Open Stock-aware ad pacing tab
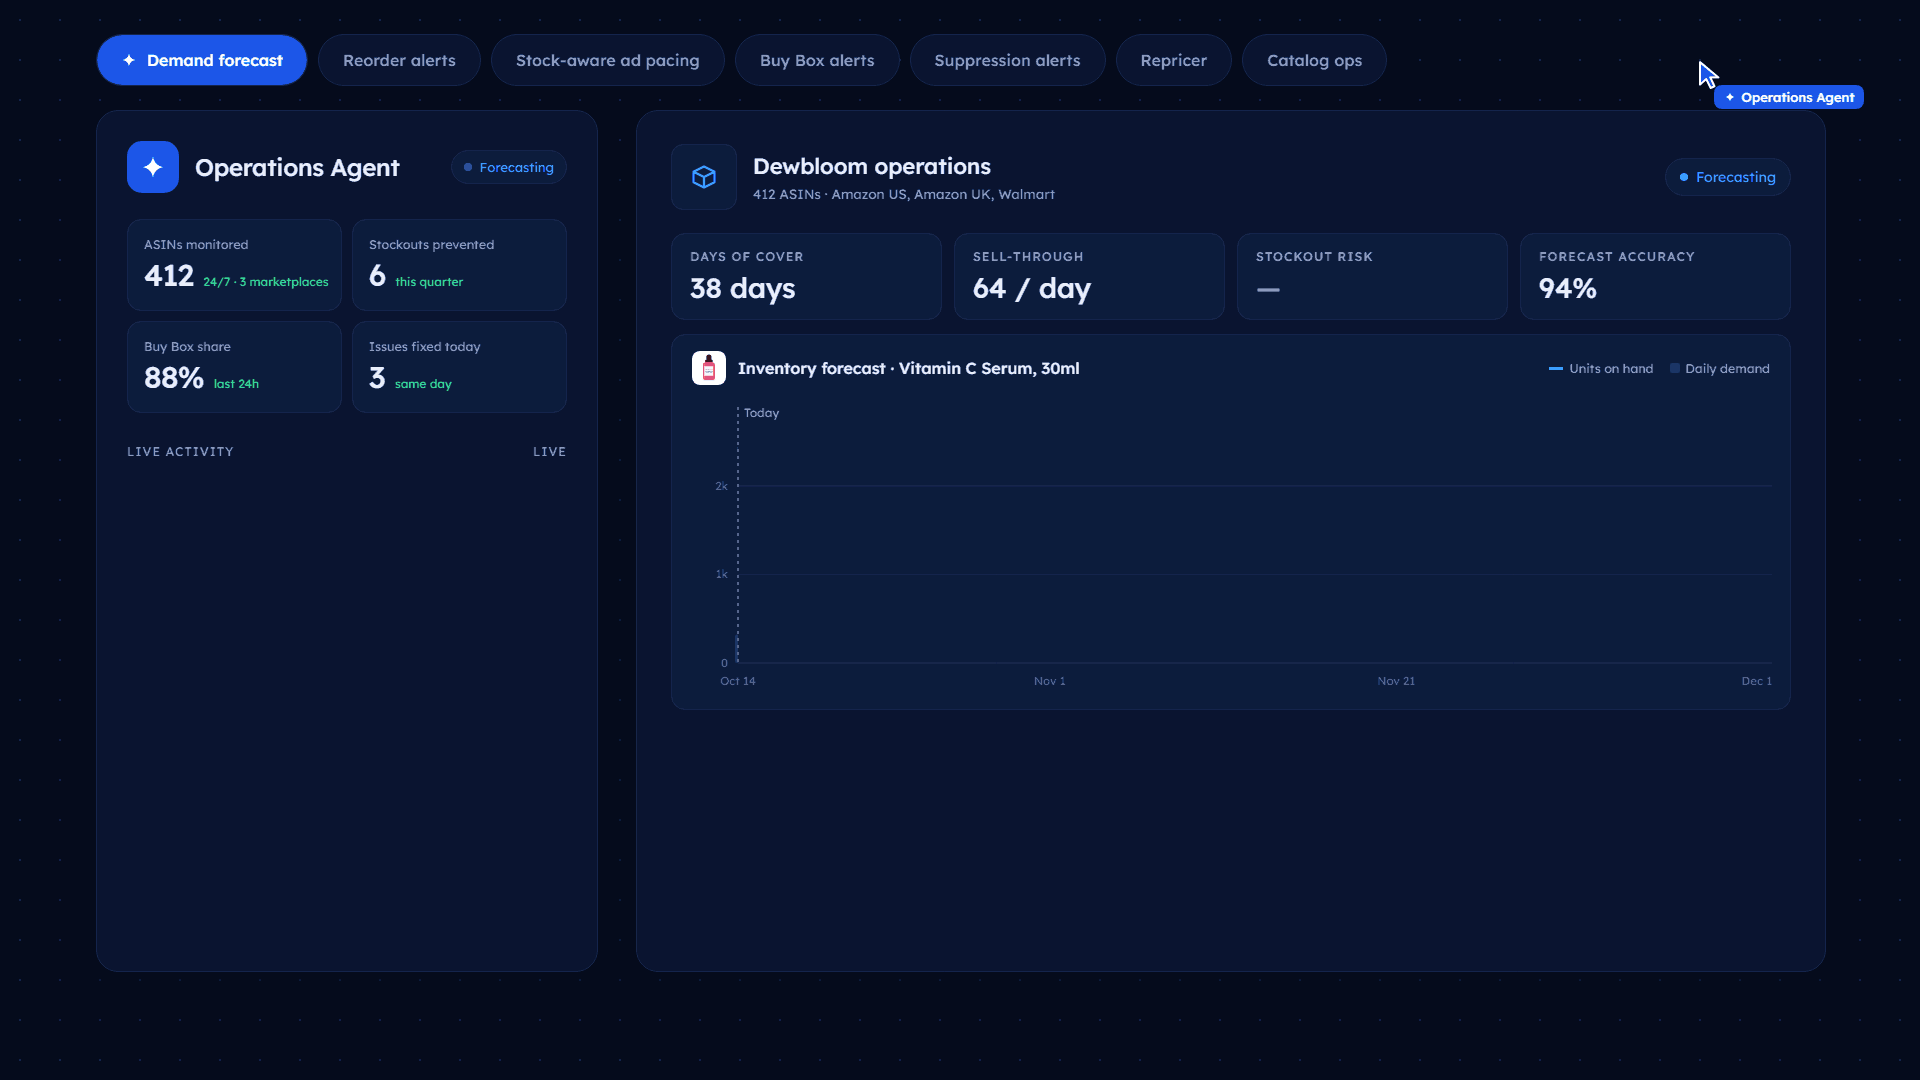Viewport: 1920px width, 1080px height. click(607, 60)
